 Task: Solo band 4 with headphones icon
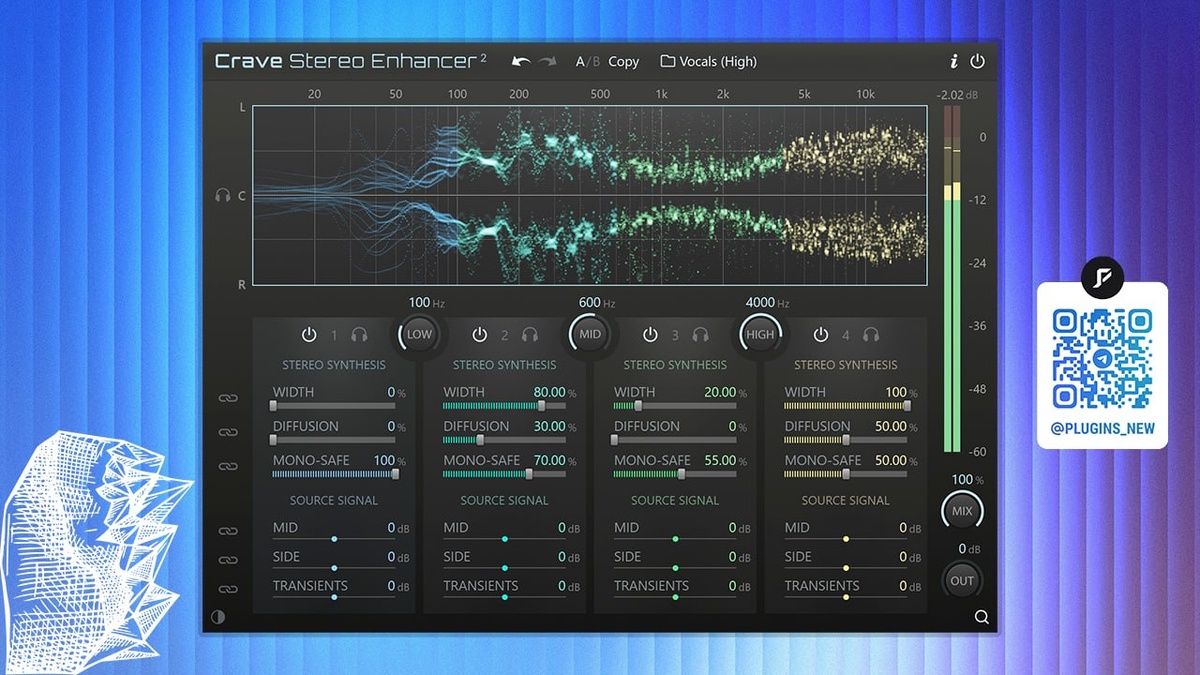[872, 335]
